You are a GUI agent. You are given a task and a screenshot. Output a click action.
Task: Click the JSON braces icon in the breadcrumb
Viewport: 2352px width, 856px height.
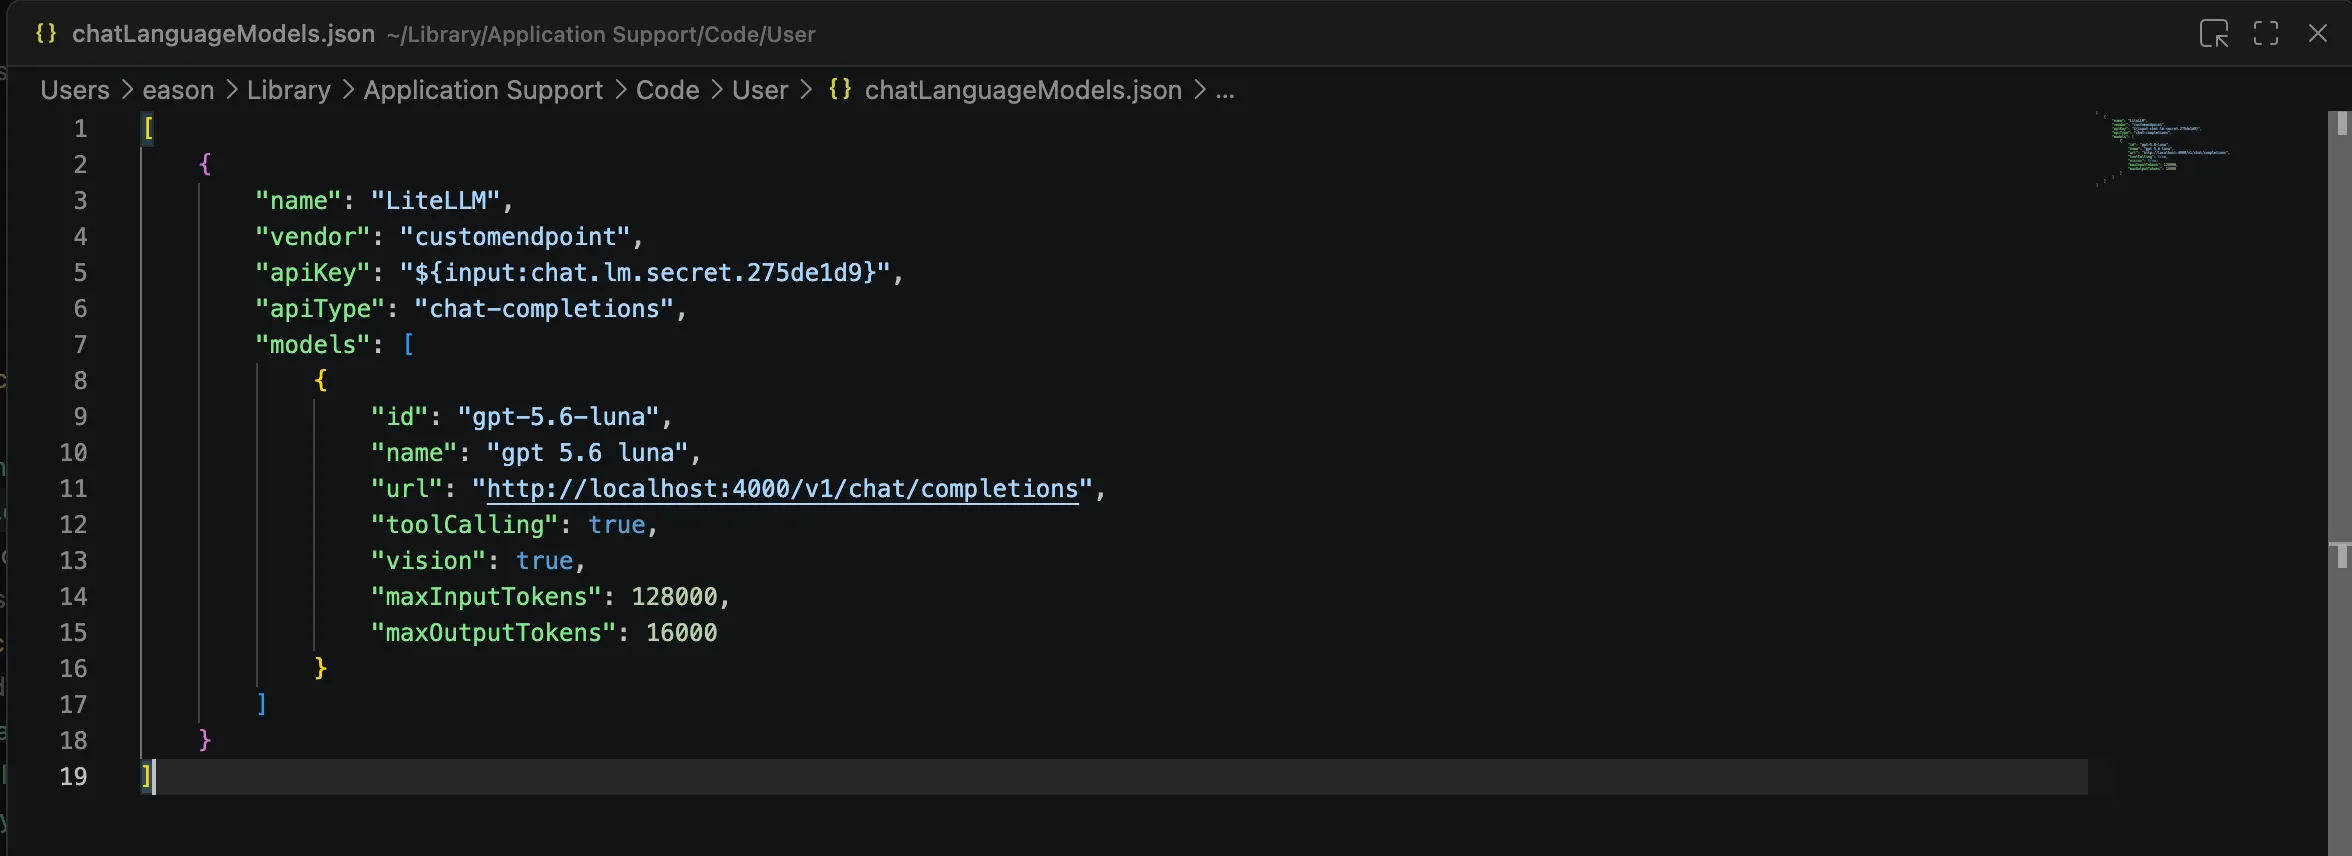pyautogui.click(x=840, y=89)
